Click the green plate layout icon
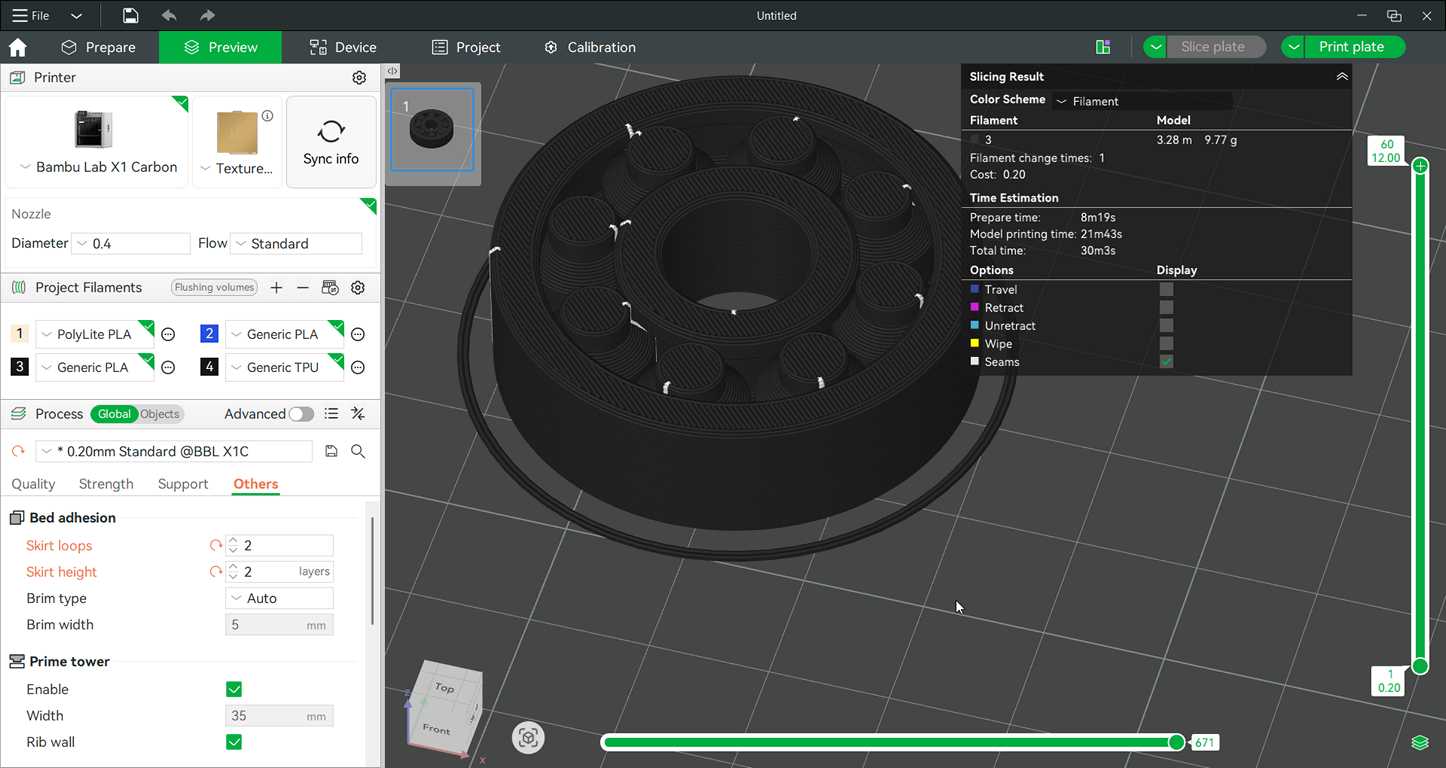Image resolution: width=1446 pixels, height=768 pixels. (1103, 47)
